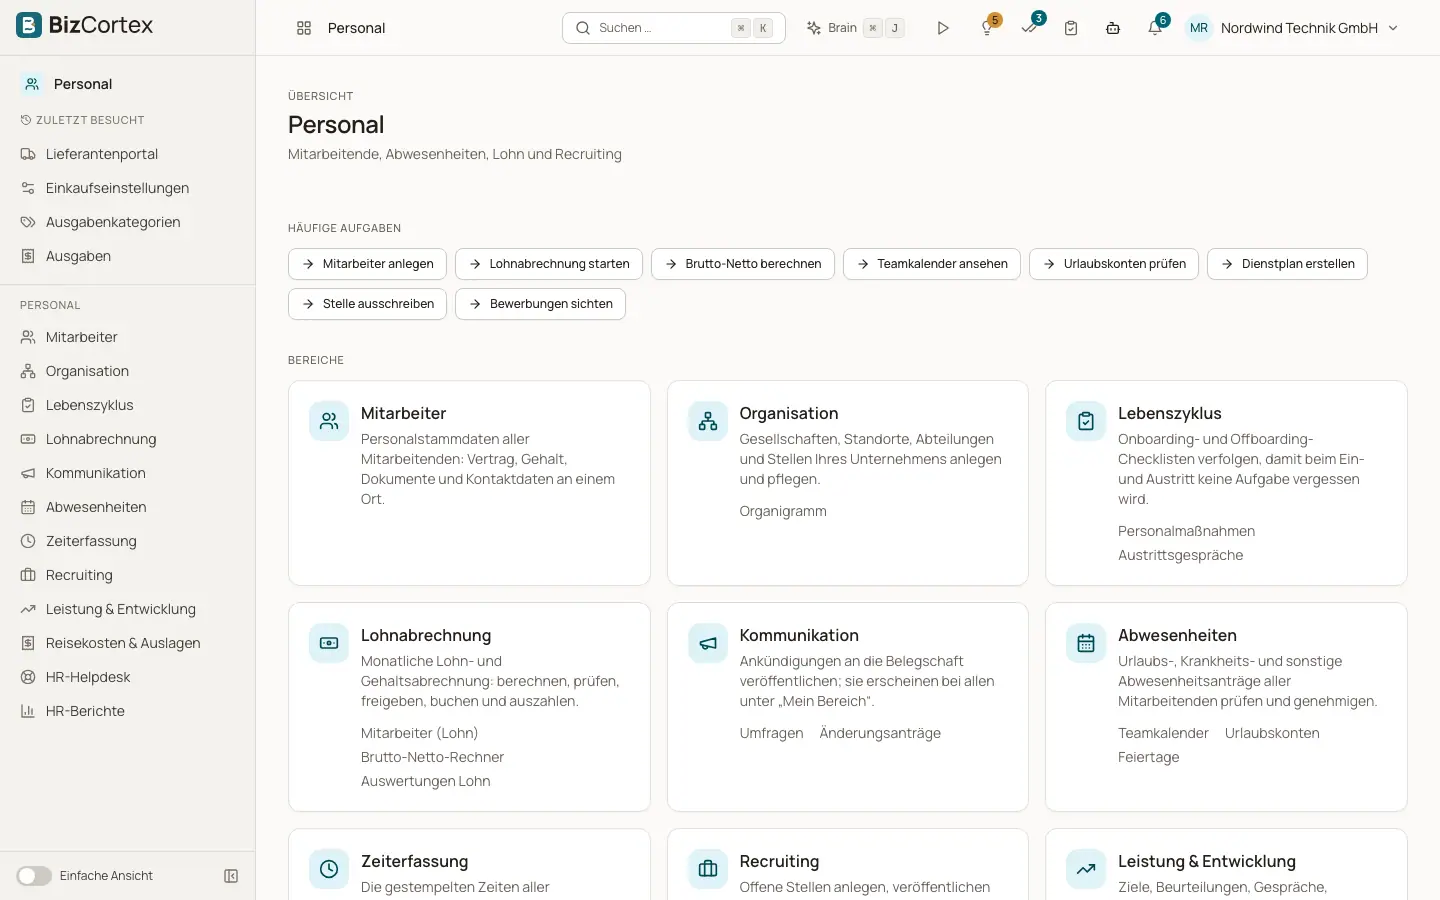This screenshot has width=1440, height=900.
Task: Open the robot assistant icon in top bar
Action: coord(1113,28)
